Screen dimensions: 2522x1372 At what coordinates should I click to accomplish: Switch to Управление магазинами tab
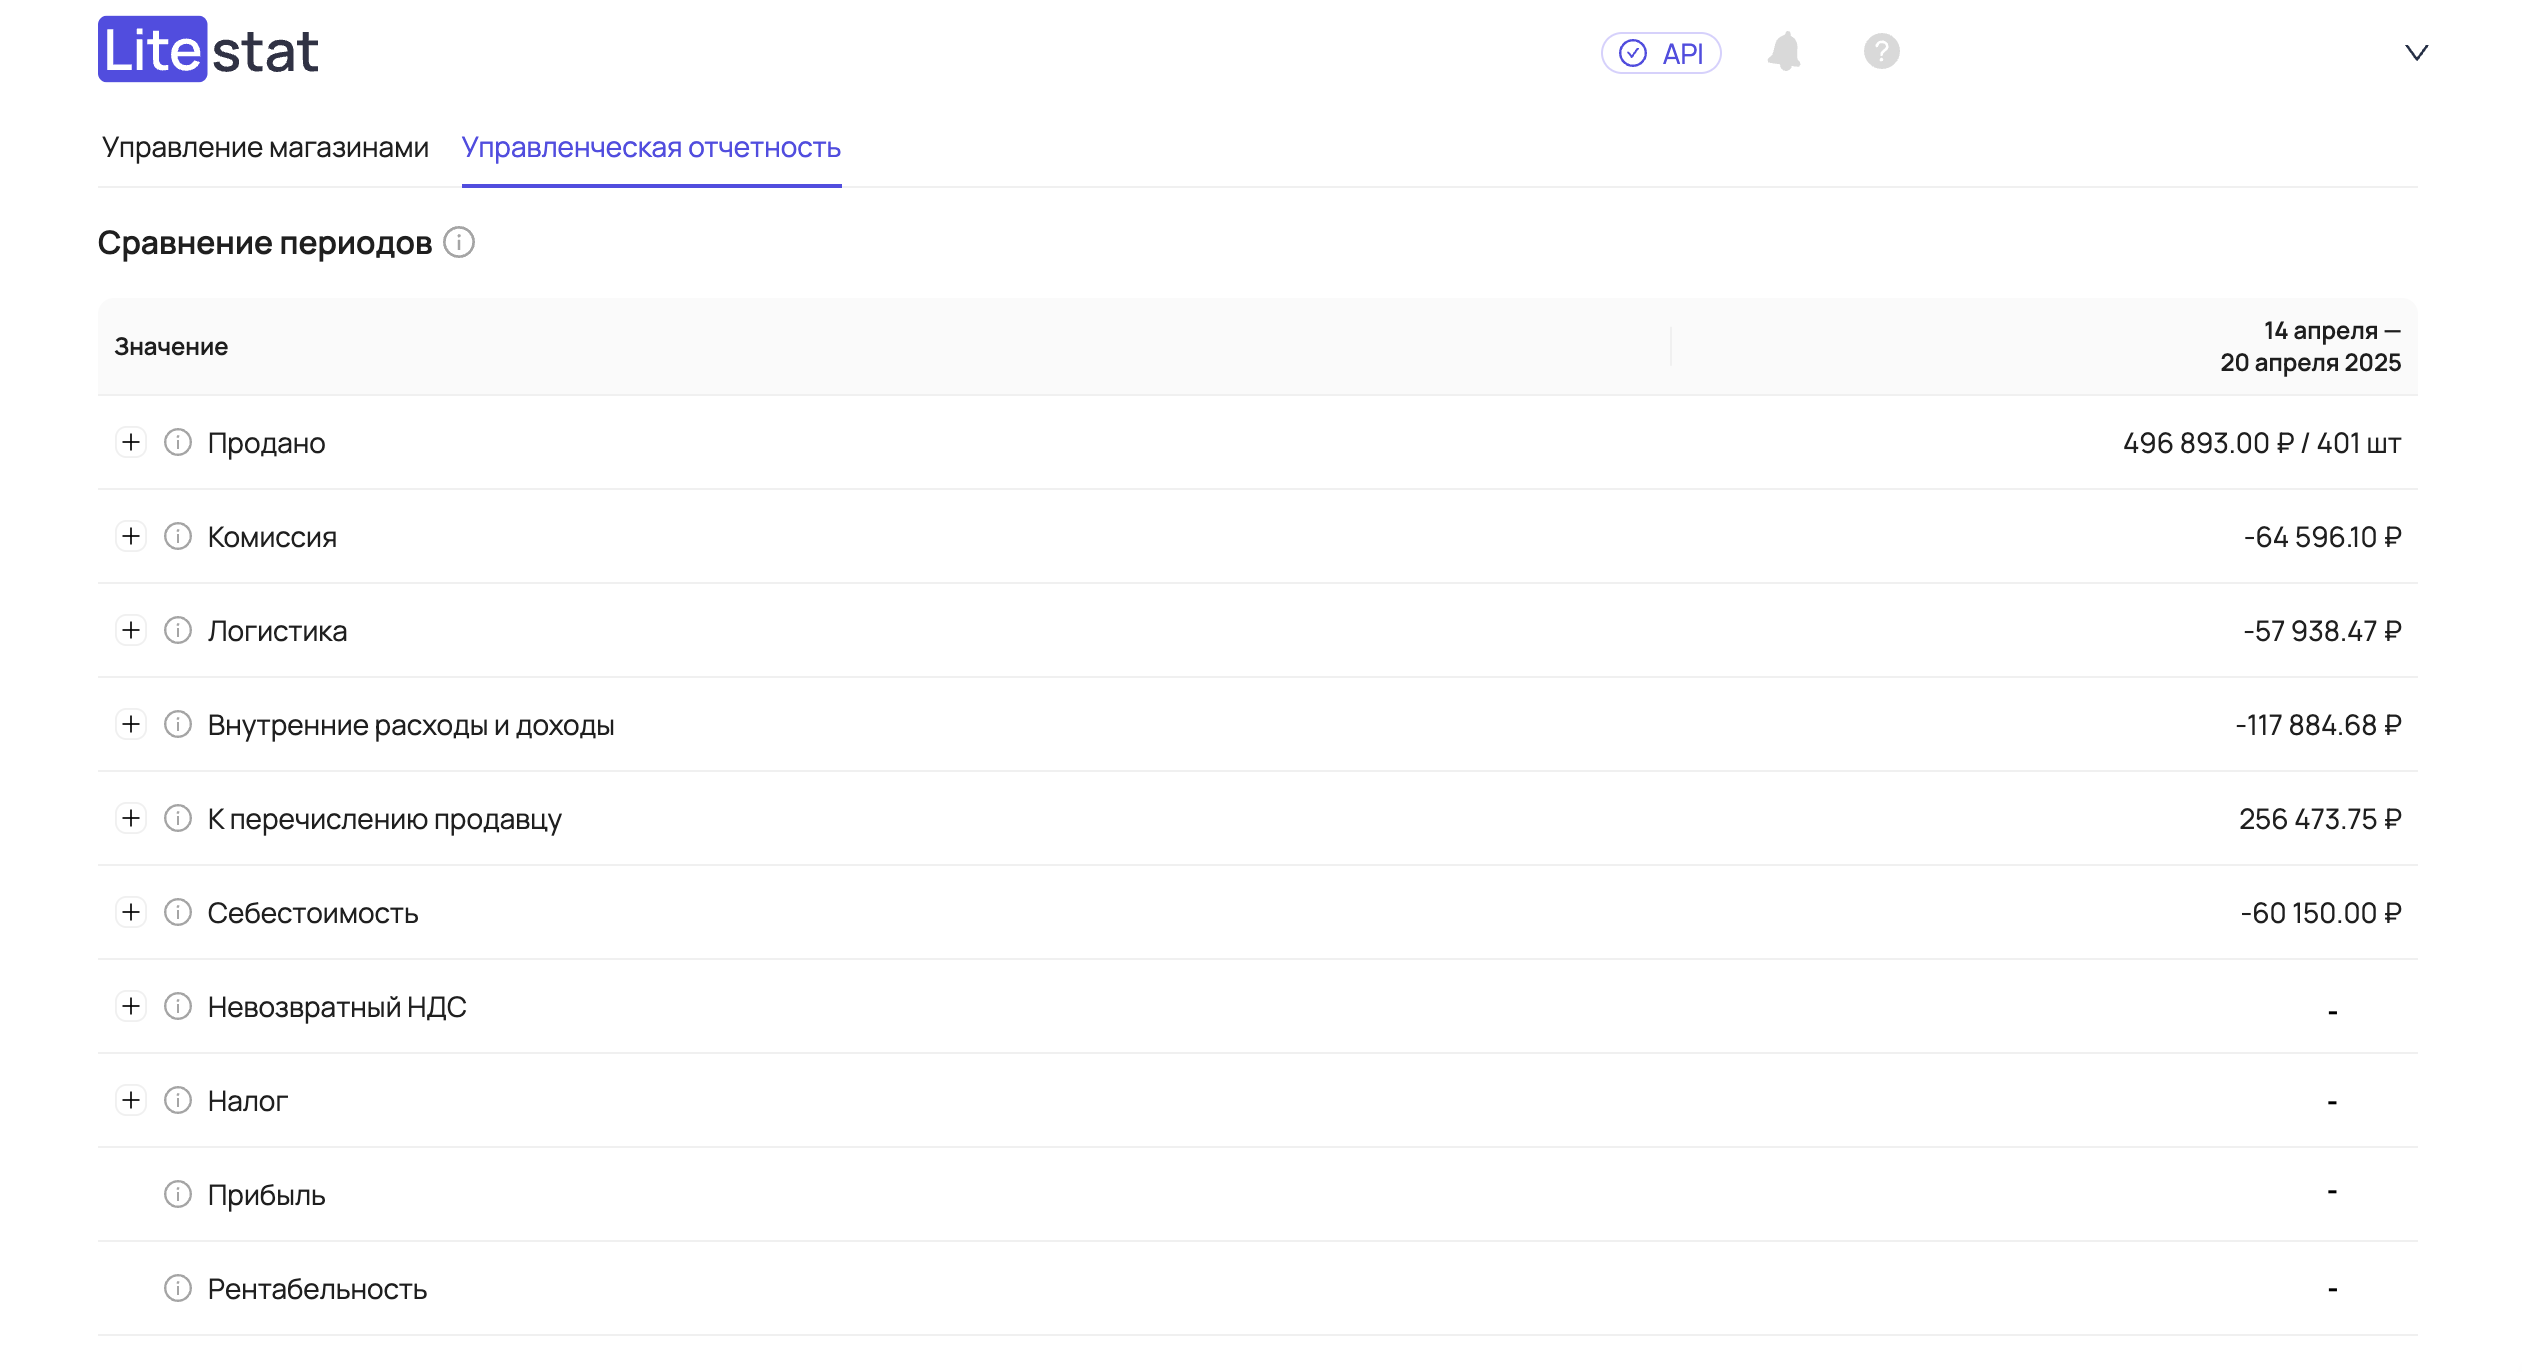click(265, 147)
